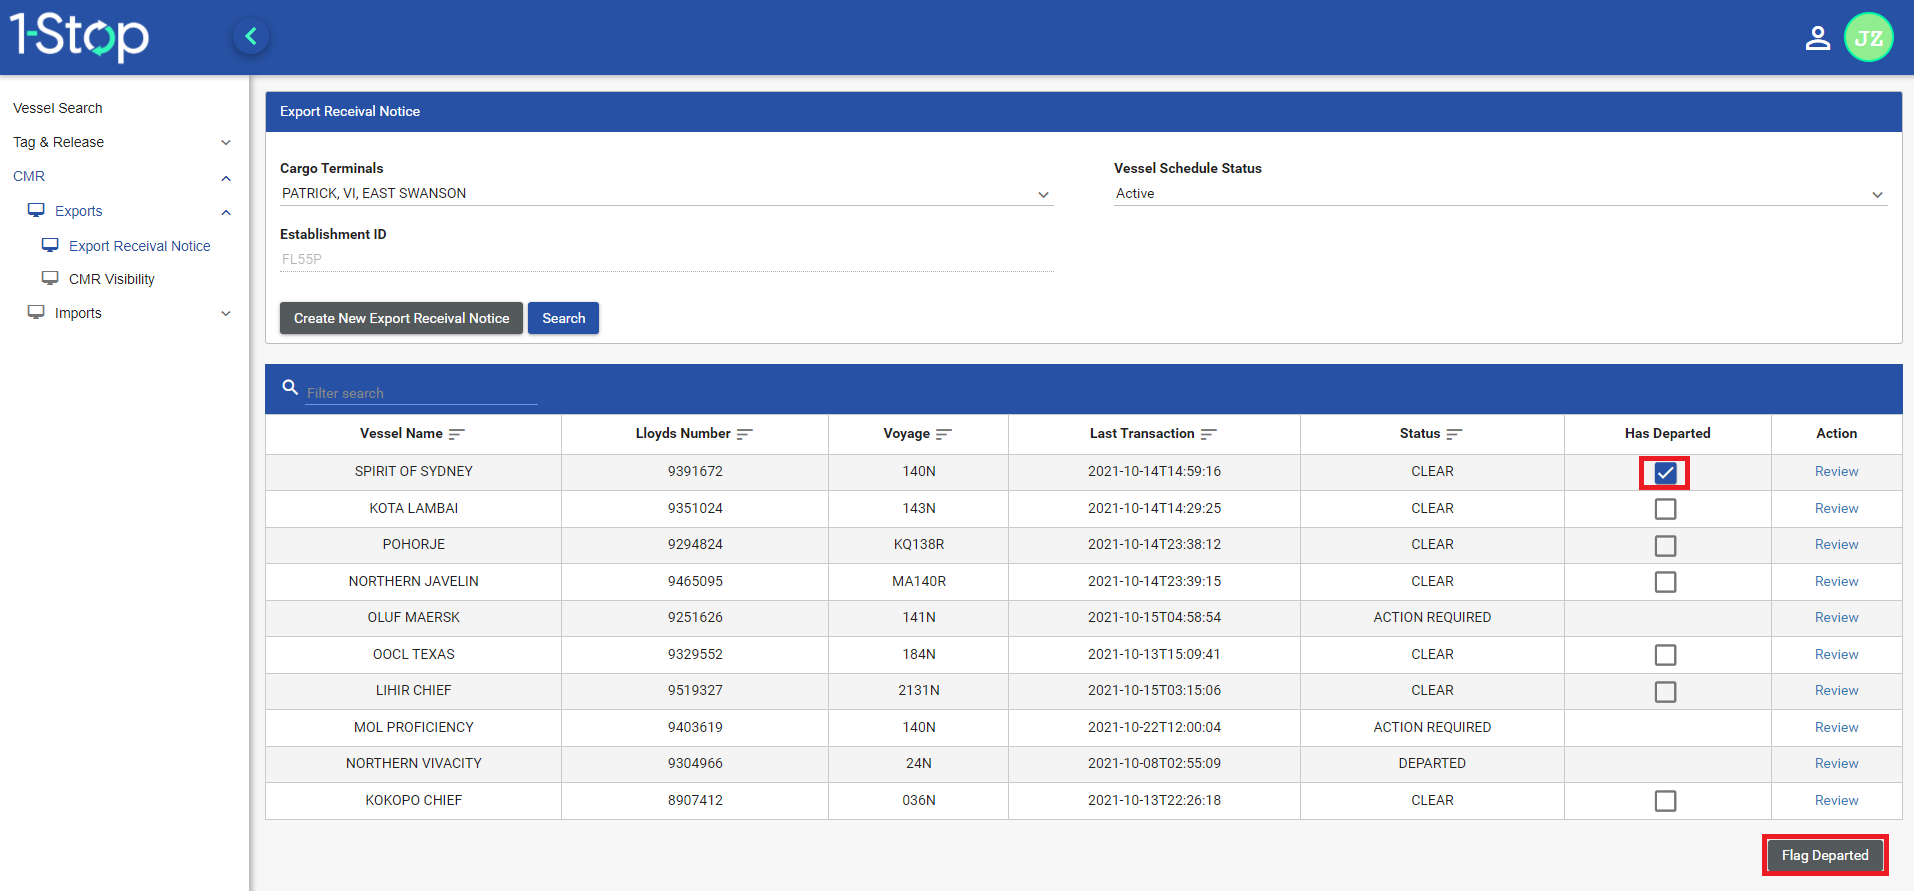Collapse the sidebar with the back arrow
This screenshot has width=1914, height=891.
tap(251, 37)
